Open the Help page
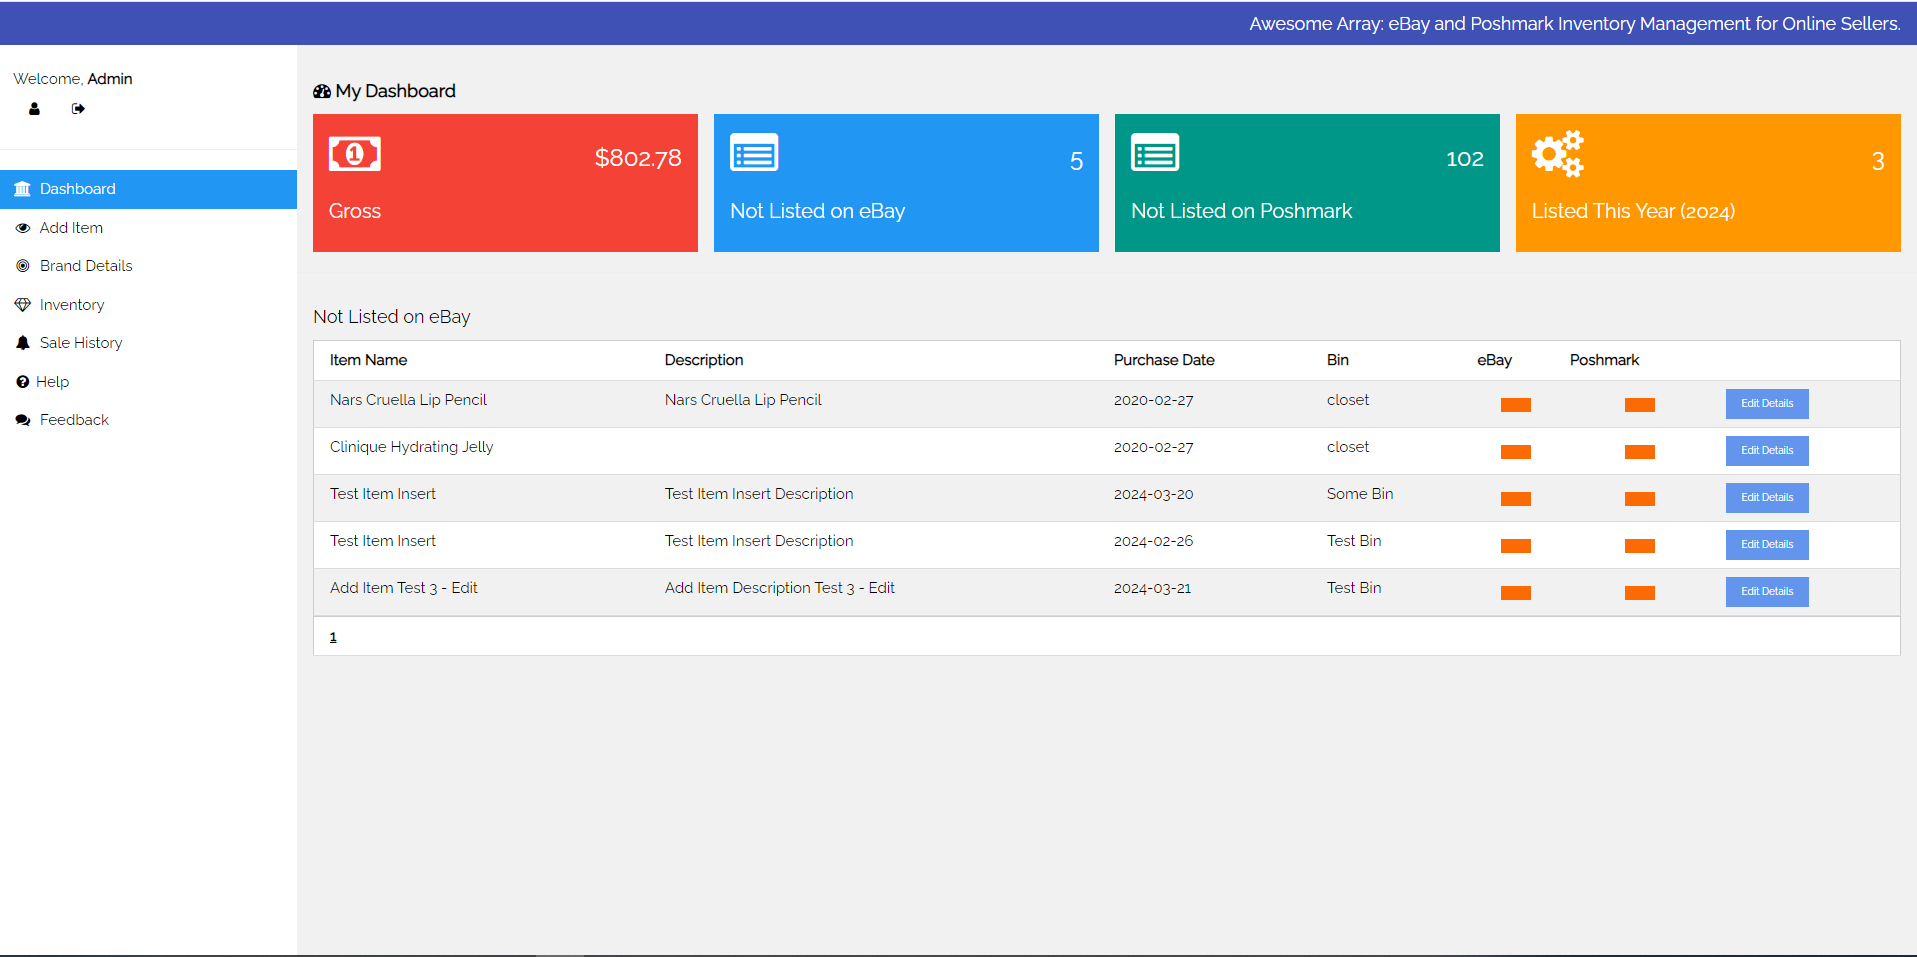This screenshot has width=1917, height=957. click(148, 382)
